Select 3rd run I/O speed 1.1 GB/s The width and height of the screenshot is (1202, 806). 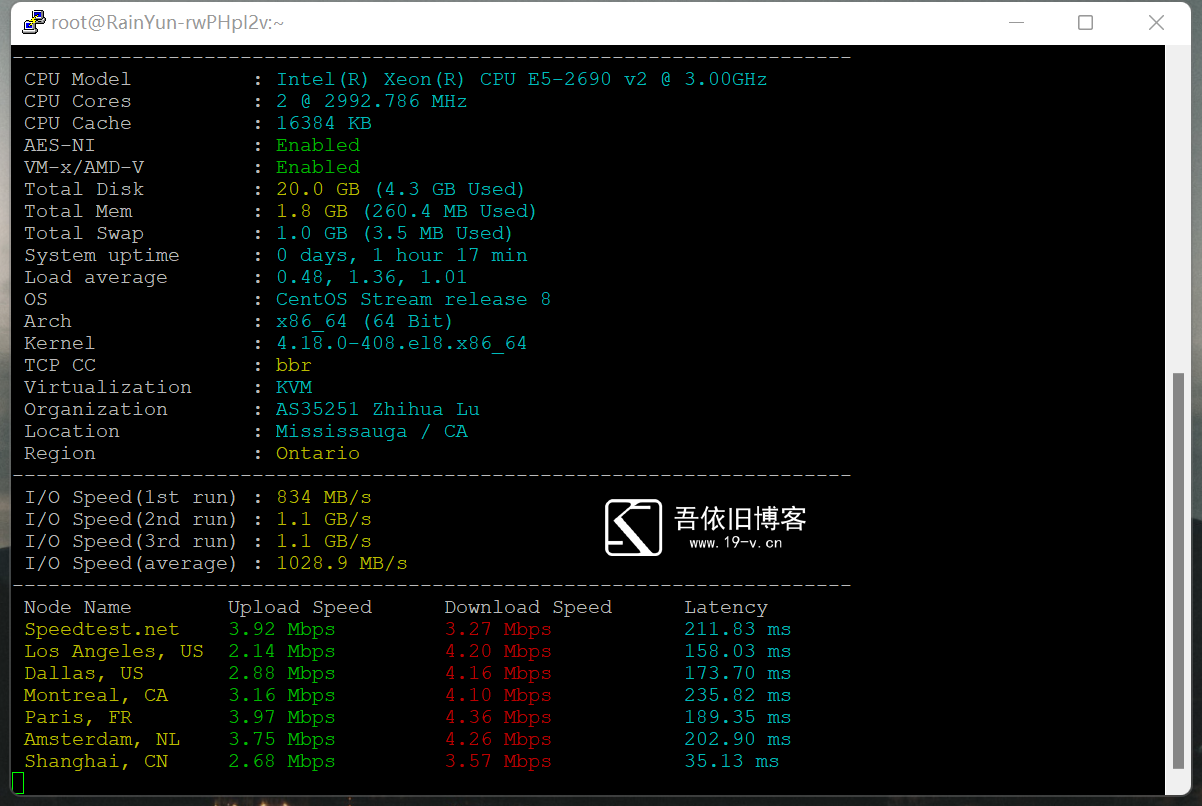[x=324, y=541]
